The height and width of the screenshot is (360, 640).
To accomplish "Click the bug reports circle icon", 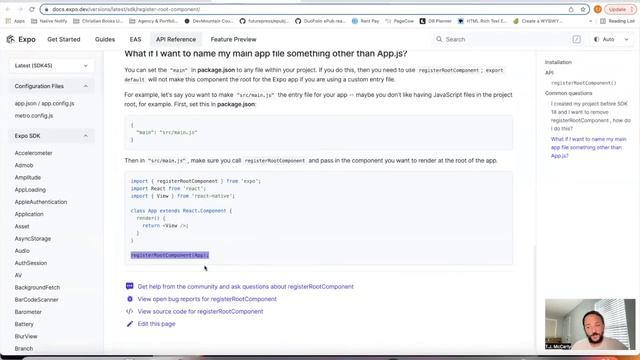I will pyautogui.click(x=130, y=299).
